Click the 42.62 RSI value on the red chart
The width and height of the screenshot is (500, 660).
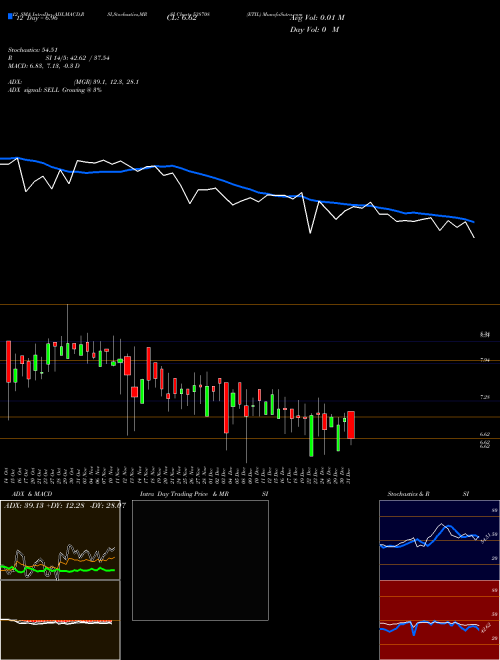coord(484,627)
